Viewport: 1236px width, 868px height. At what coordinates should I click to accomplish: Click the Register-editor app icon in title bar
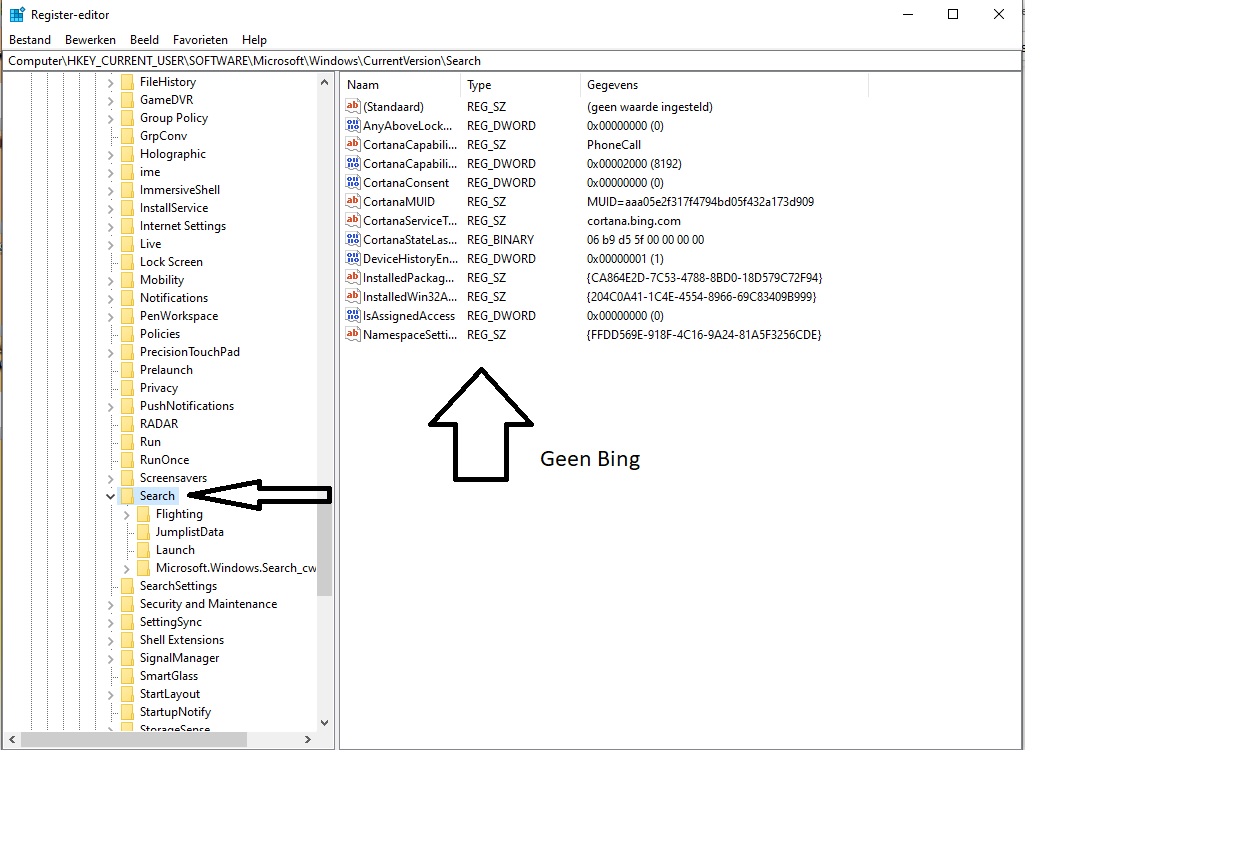[x=17, y=15]
